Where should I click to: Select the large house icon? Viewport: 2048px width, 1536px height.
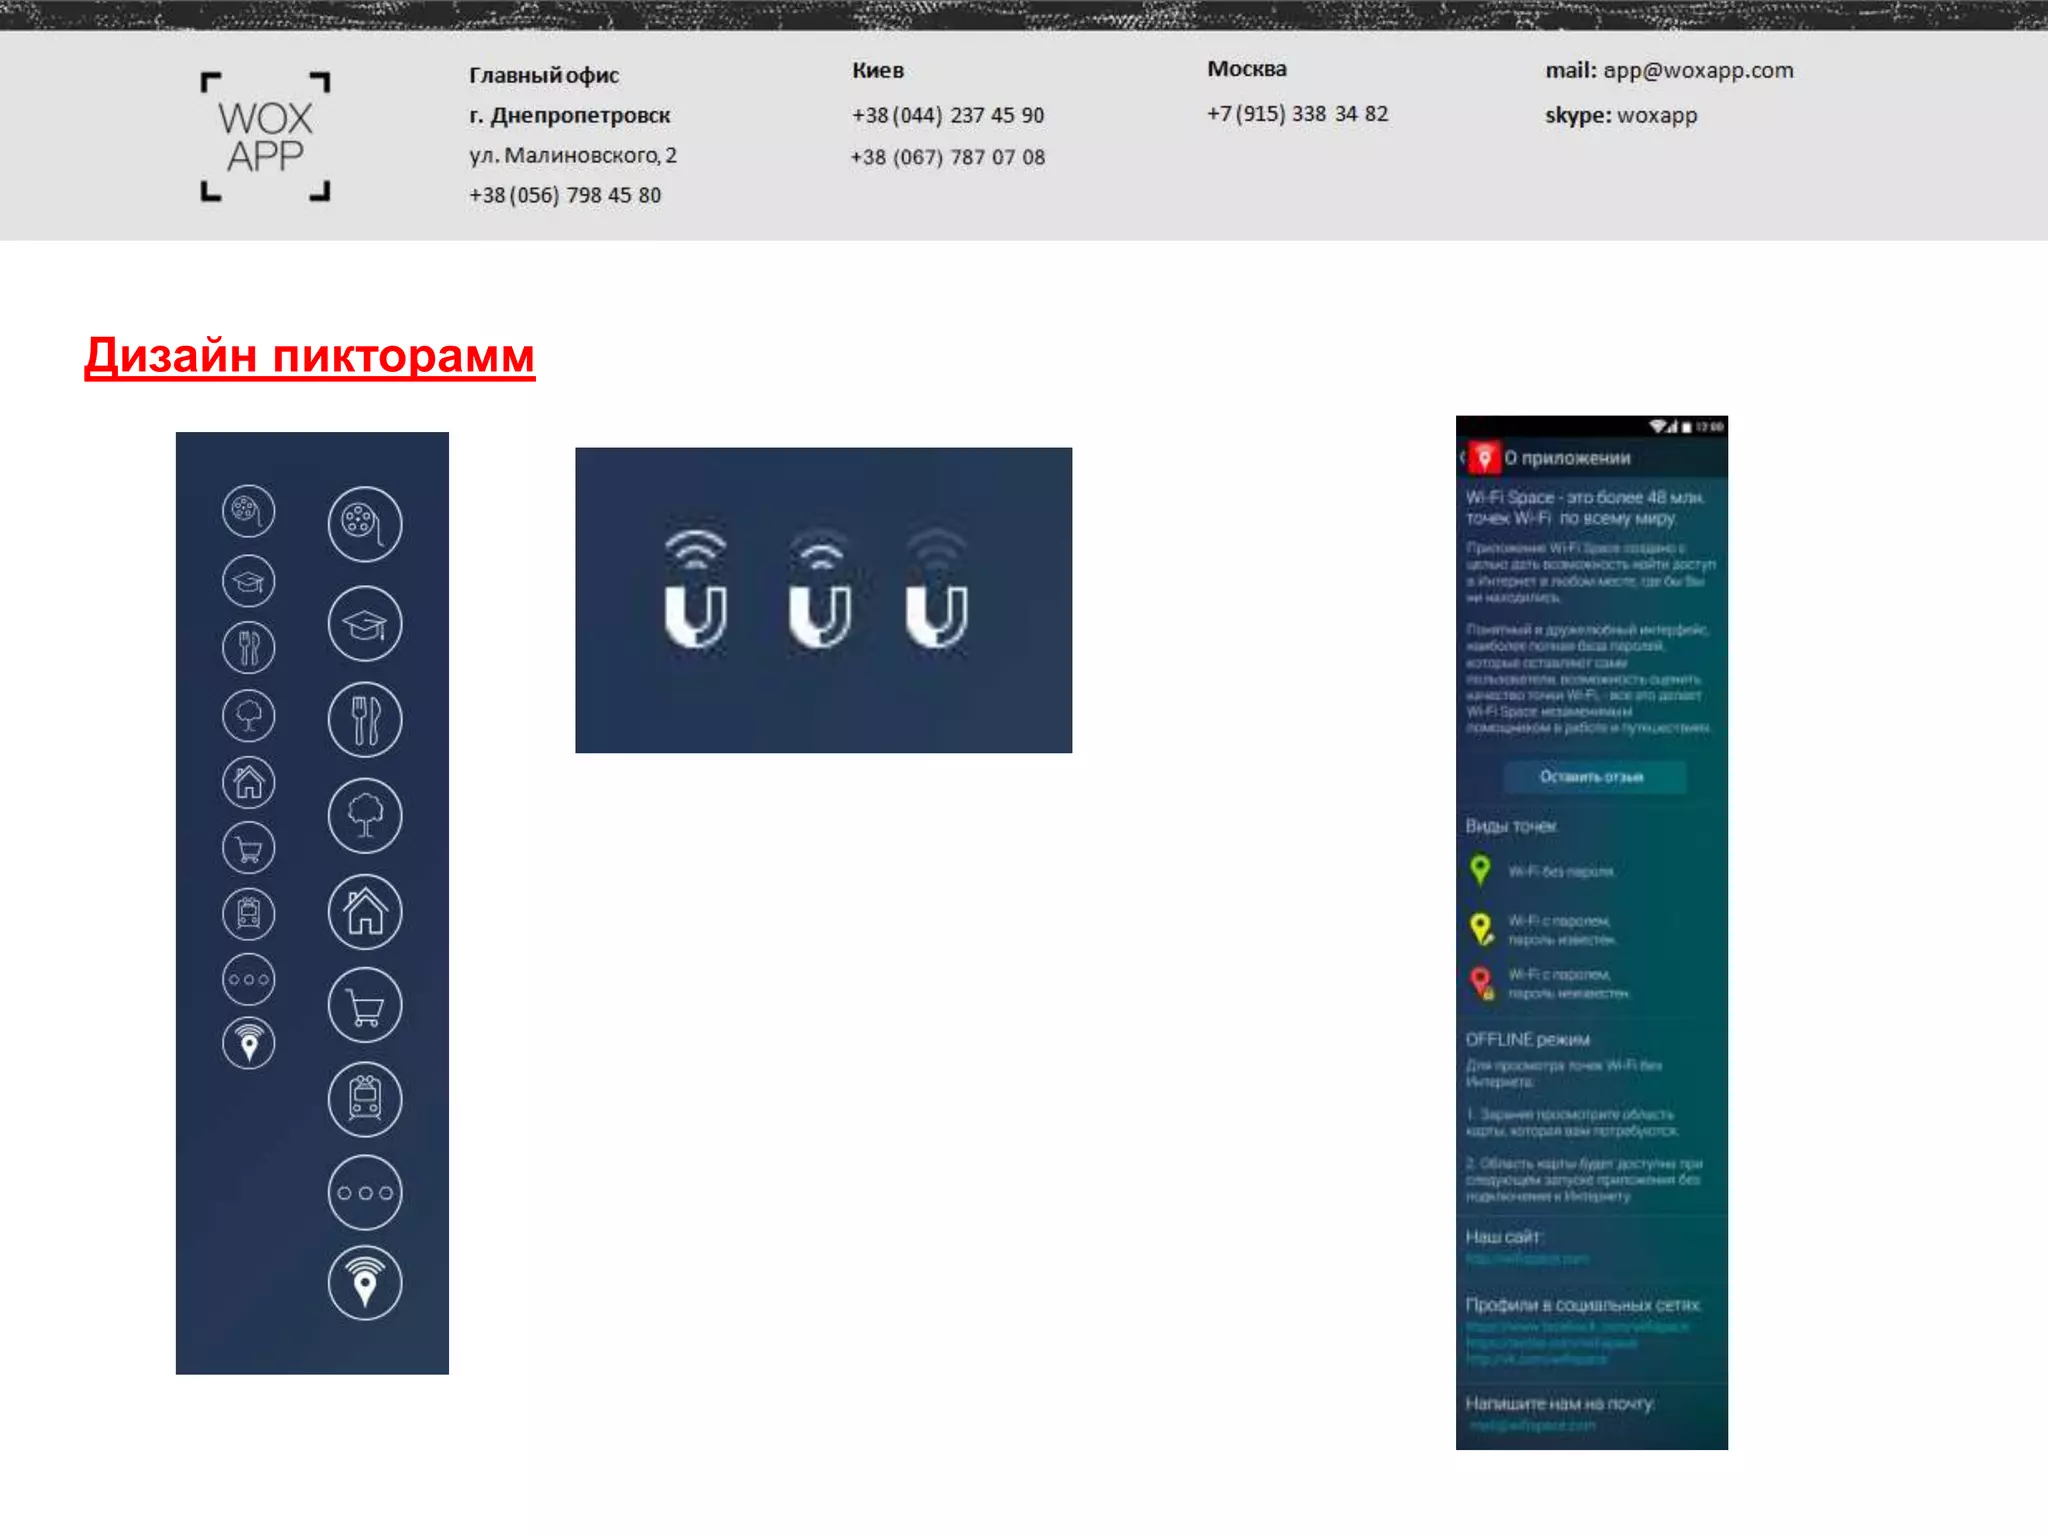[365, 911]
